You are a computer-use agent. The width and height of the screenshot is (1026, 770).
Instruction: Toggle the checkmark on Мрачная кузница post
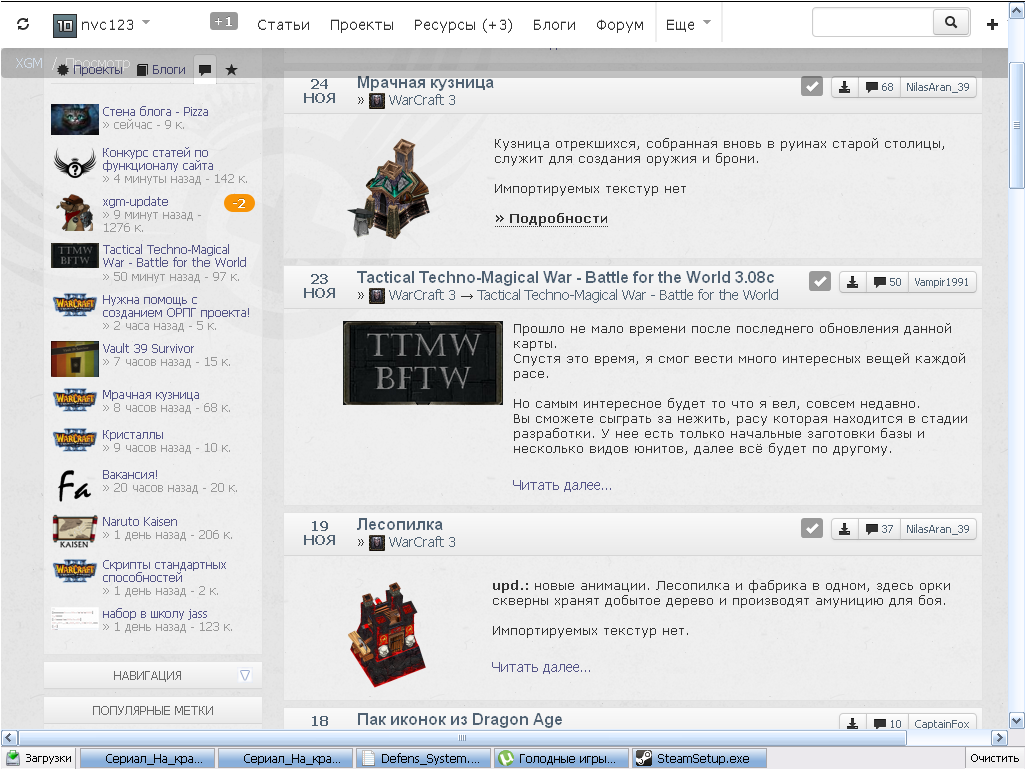click(x=811, y=86)
